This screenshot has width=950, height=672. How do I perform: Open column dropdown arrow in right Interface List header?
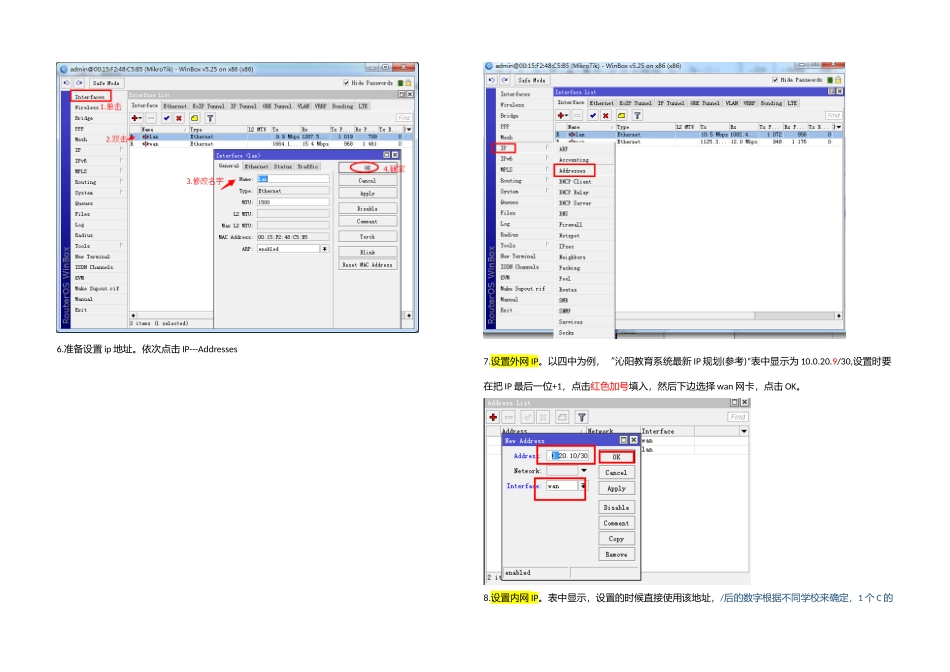838,127
